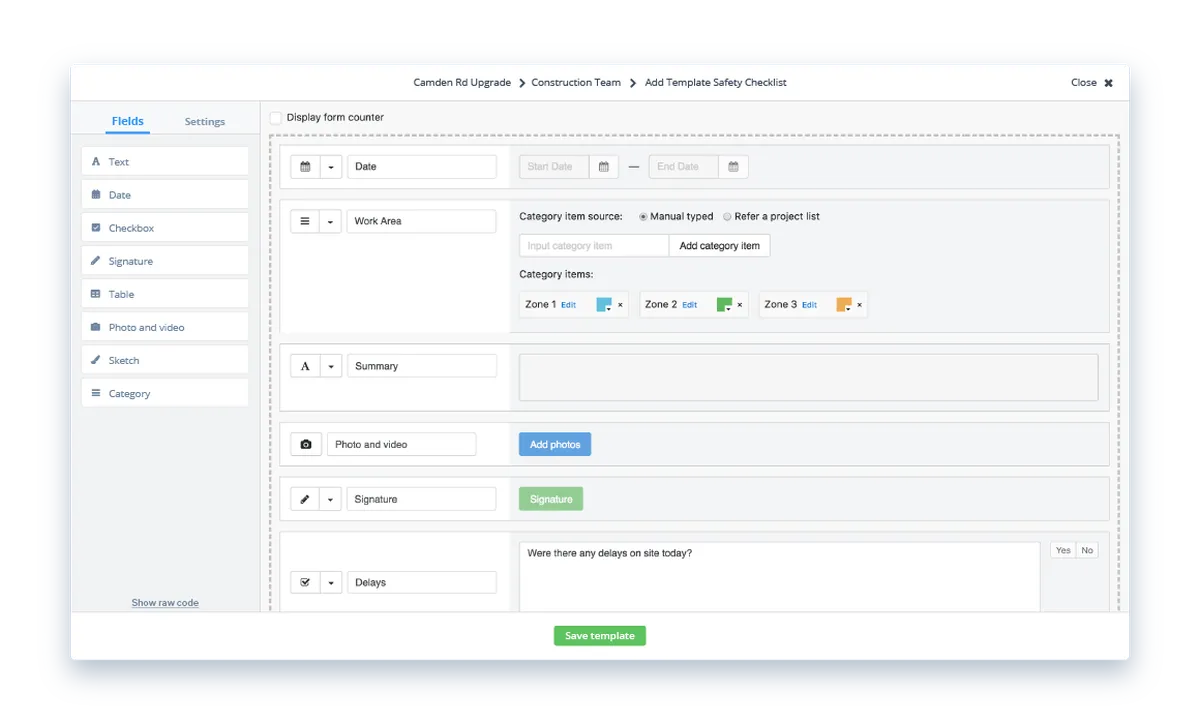Click the list icon of Work Area row
The height and width of the screenshot is (724, 1200).
pyautogui.click(x=305, y=221)
